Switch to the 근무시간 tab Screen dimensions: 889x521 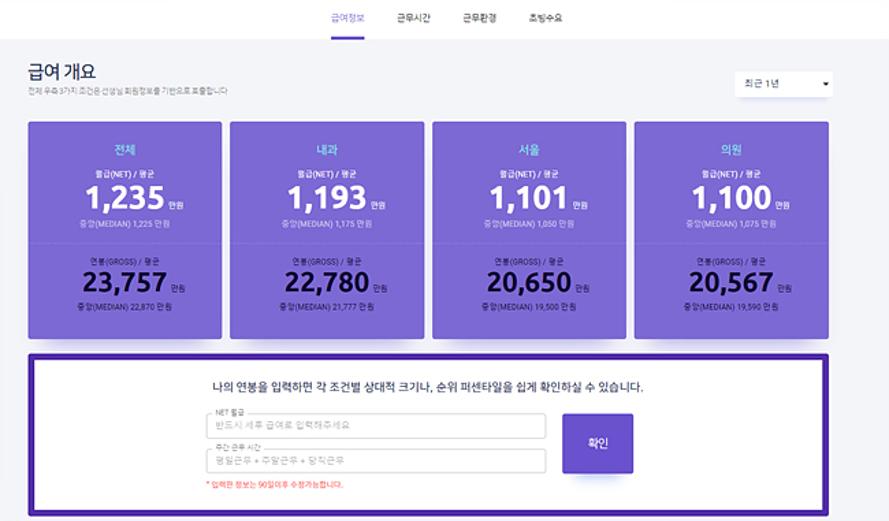pyautogui.click(x=413, y=18)
